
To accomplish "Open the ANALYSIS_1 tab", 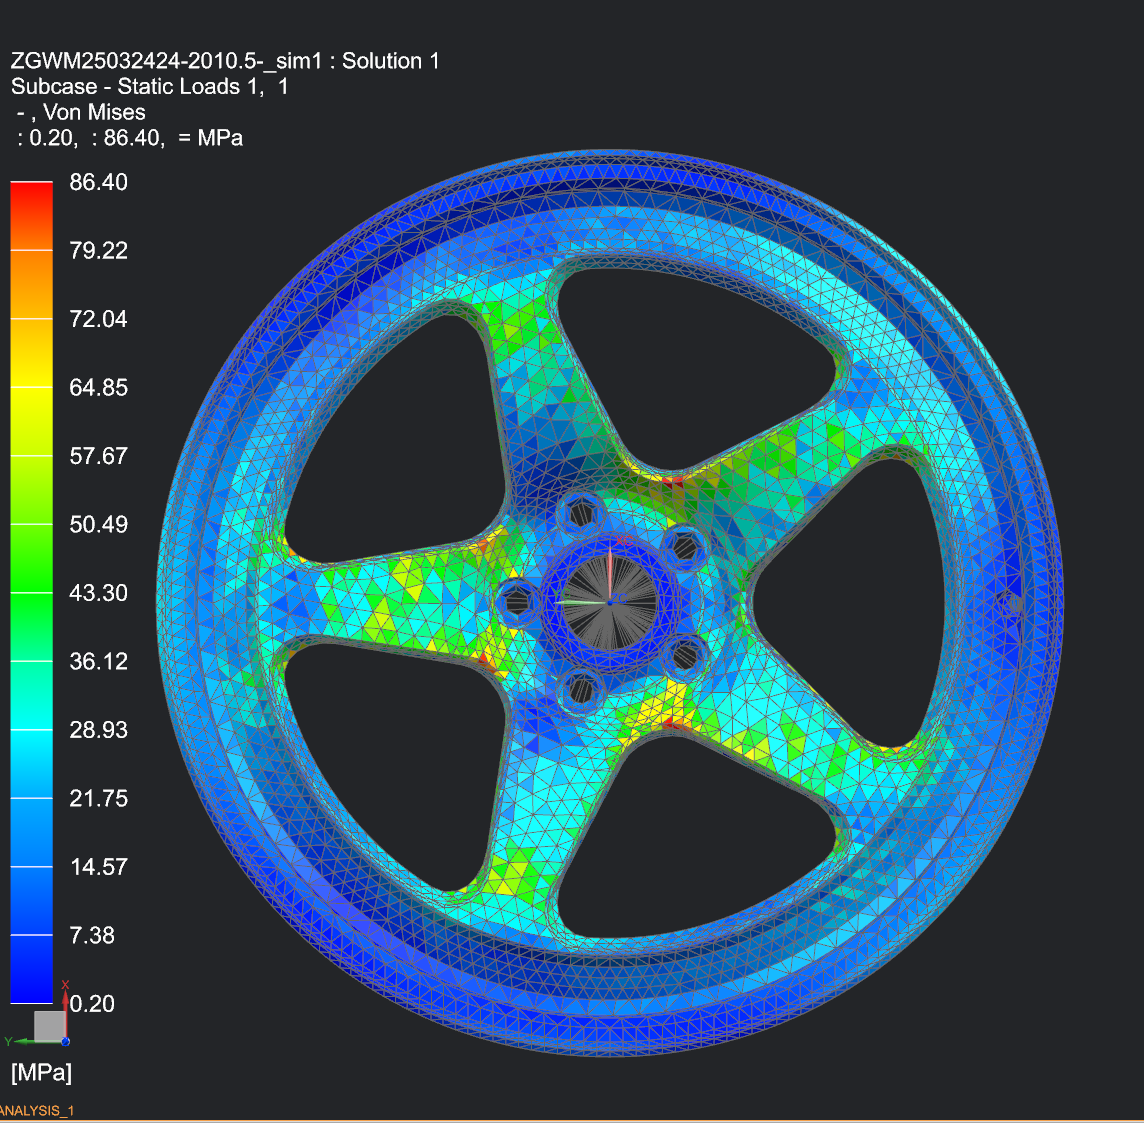I will coord(36,1111).
